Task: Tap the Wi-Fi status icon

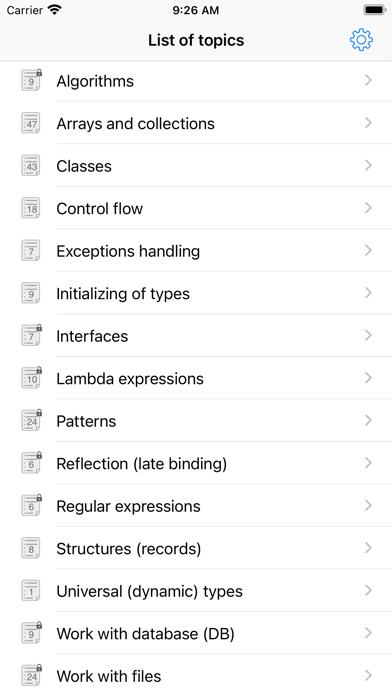Action: point(55,10)
